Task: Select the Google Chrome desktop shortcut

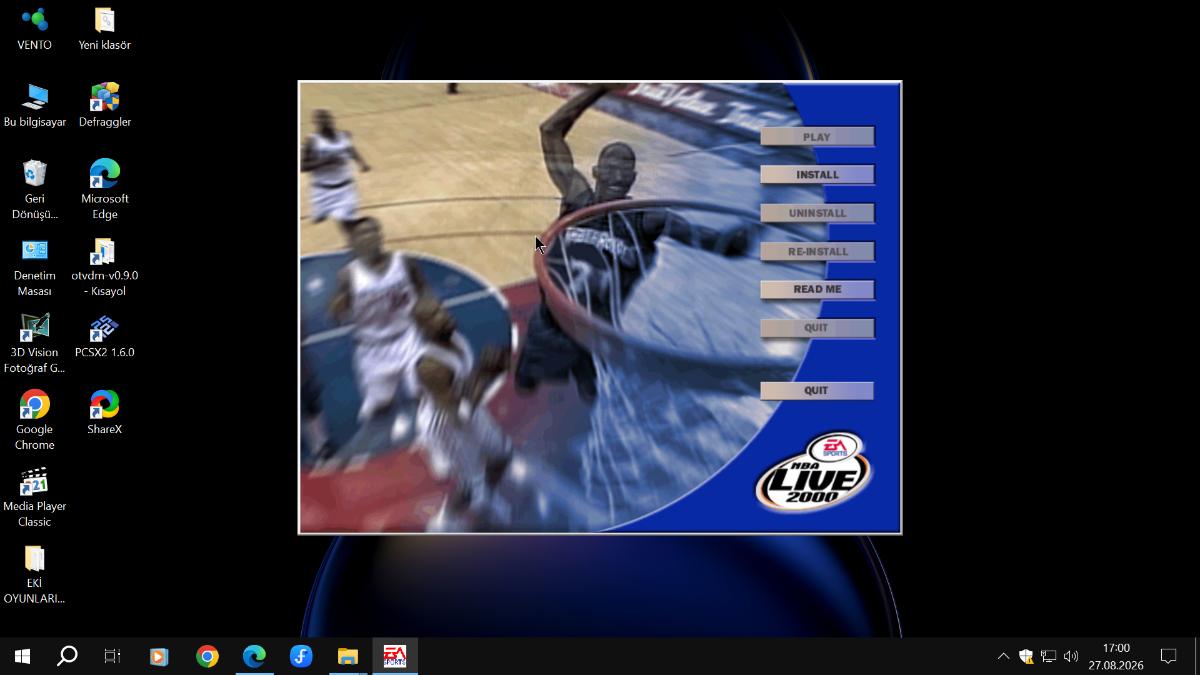Action: click(34, 421)
